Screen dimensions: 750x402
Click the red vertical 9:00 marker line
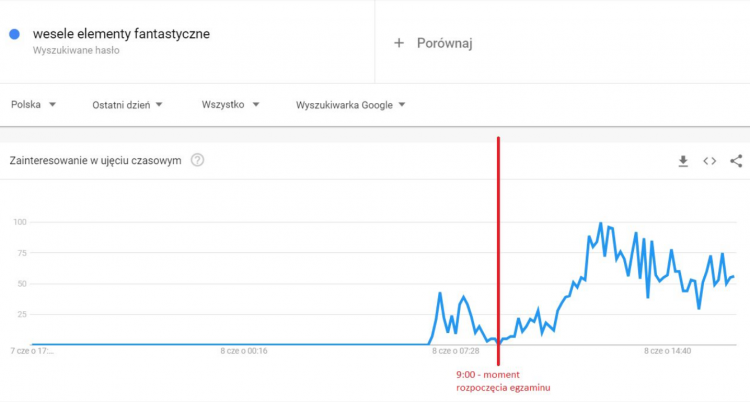498,250
